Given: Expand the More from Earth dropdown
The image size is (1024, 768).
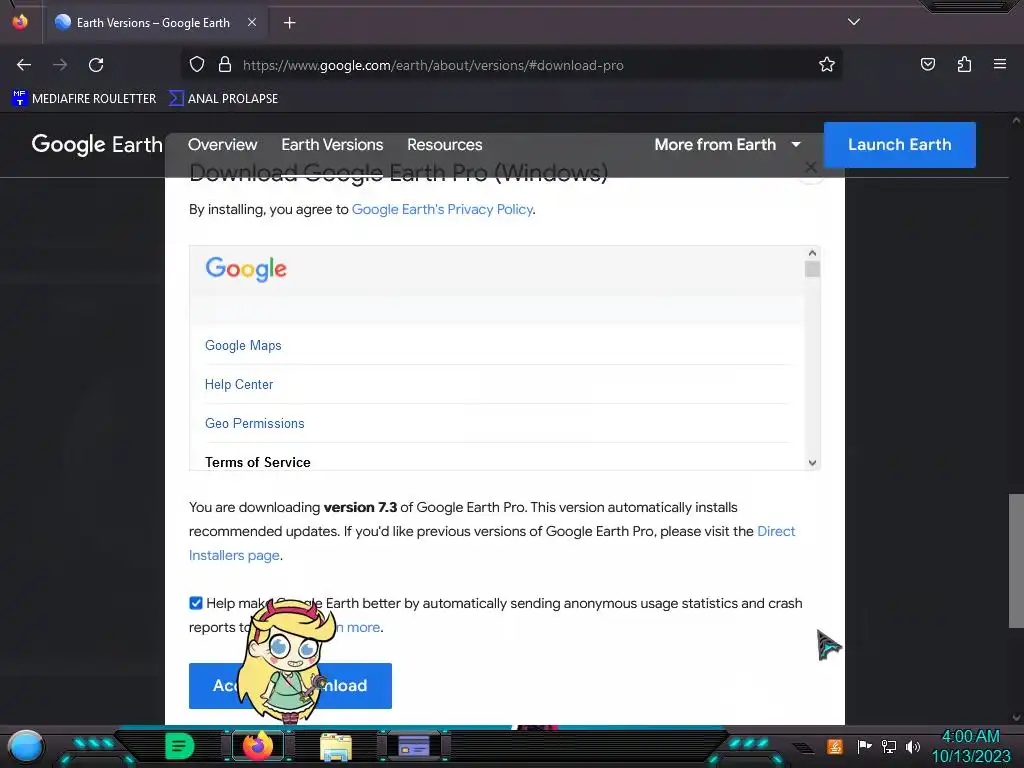Looking at the screenshot, I should pos(728,144).
